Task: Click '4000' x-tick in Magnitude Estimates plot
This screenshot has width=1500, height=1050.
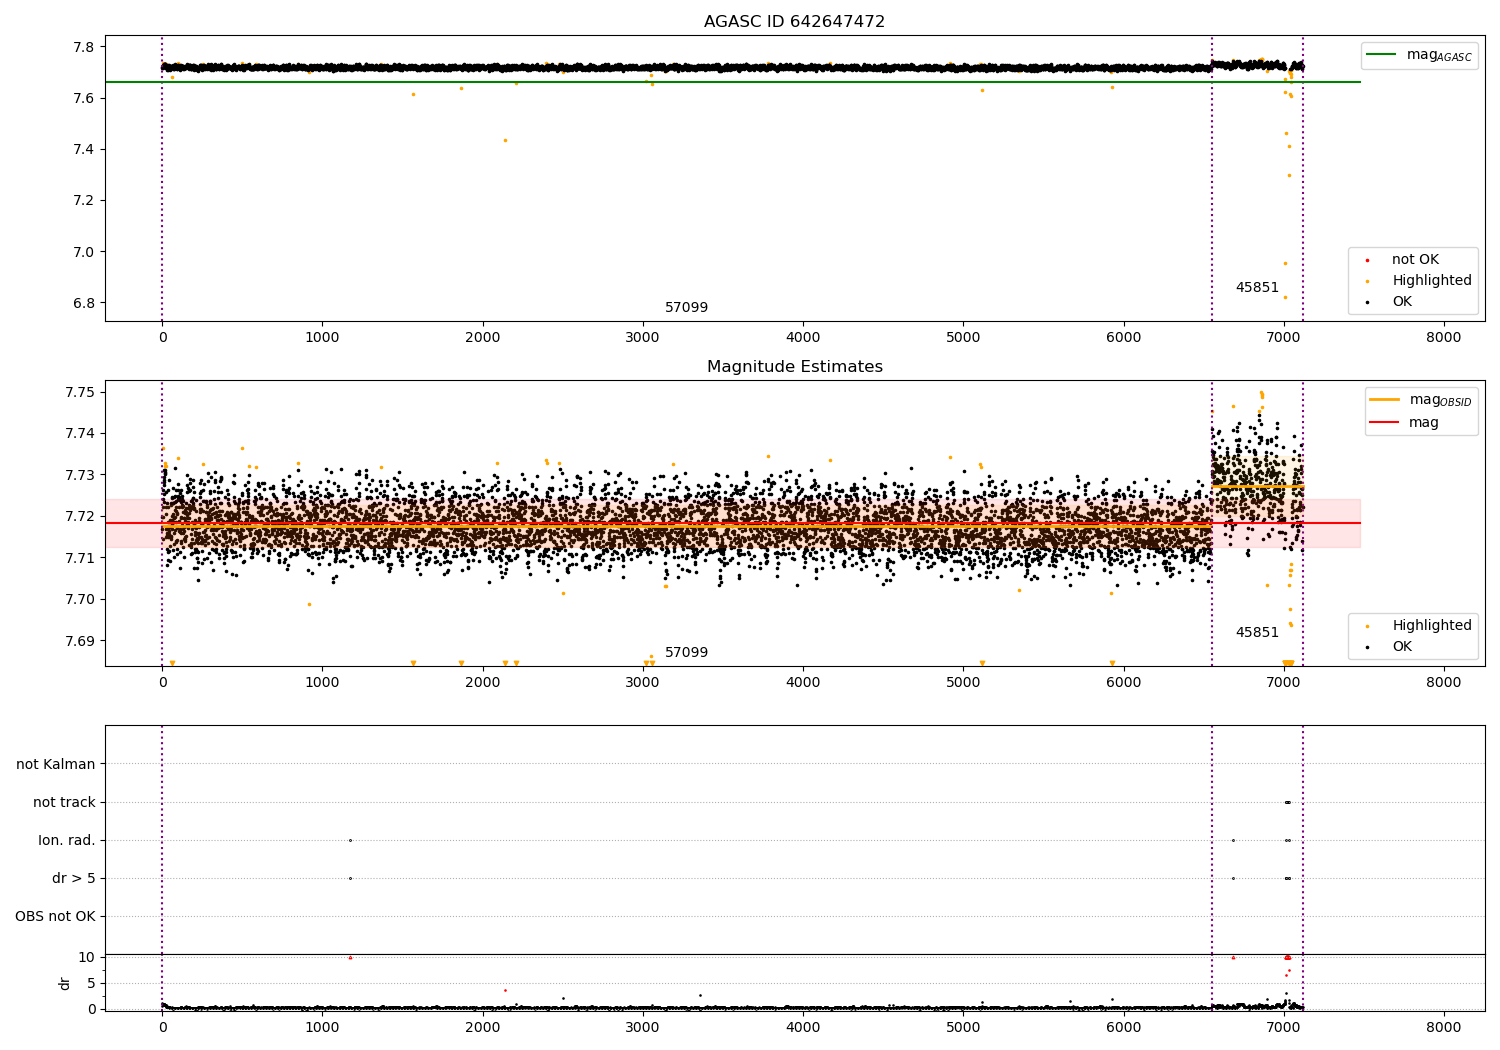Action: pos(803,683)
